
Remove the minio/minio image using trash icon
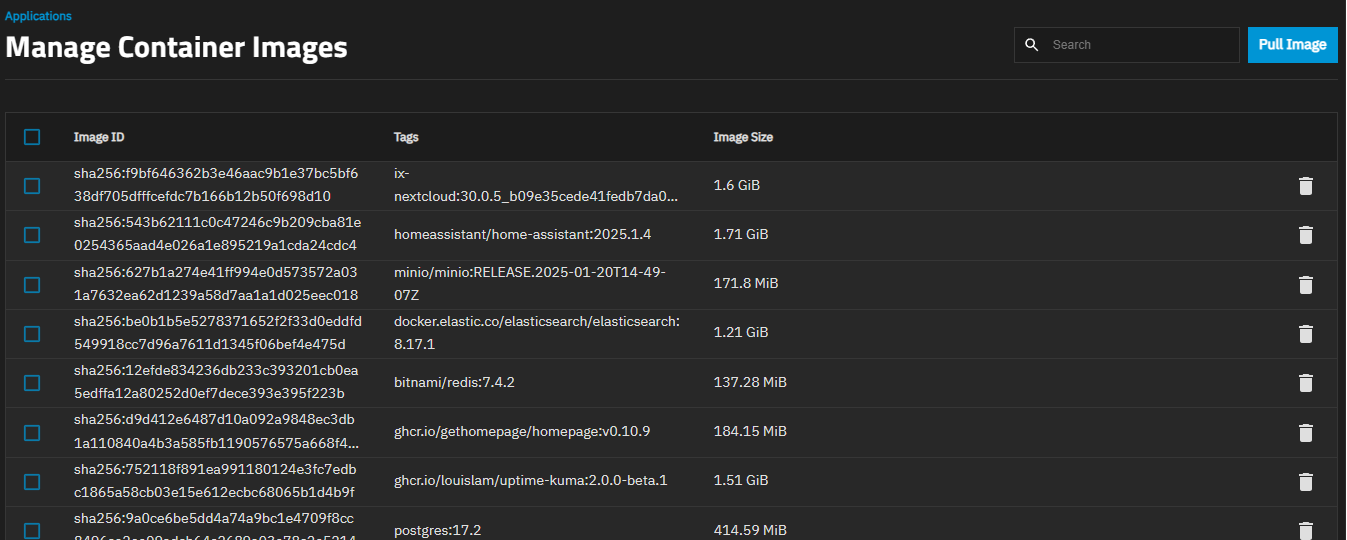(x=1305, y=285)
